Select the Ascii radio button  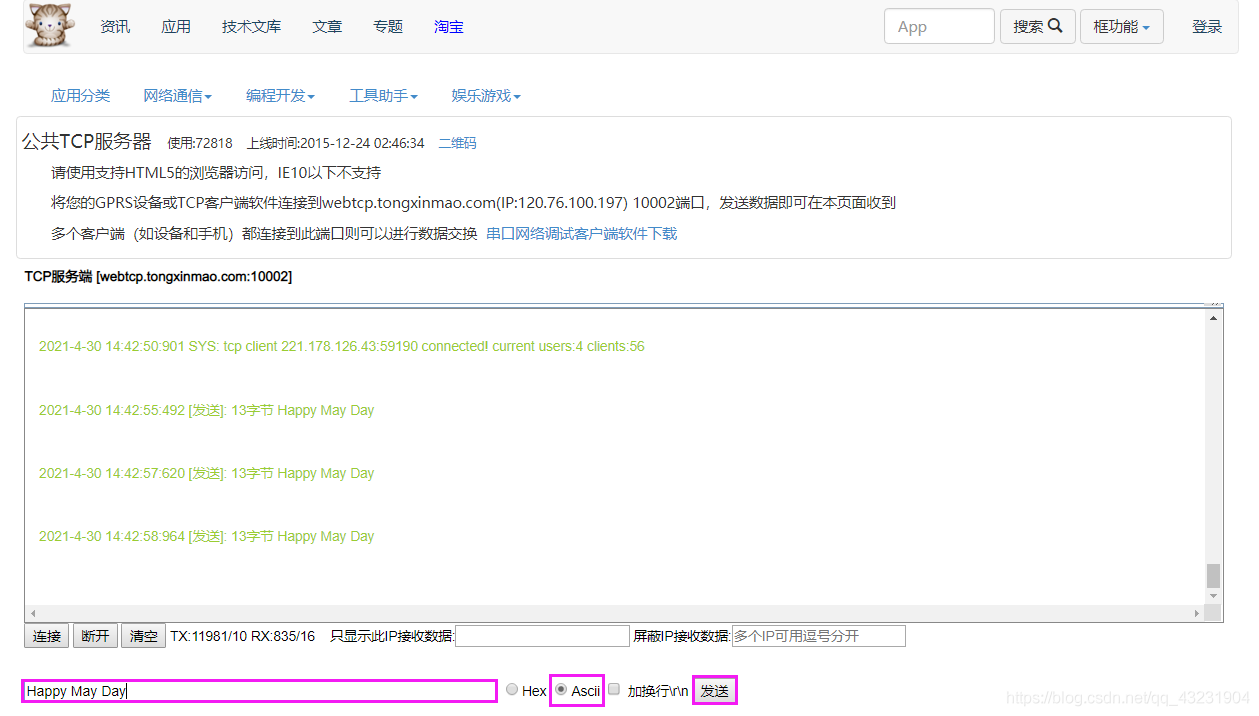[561, 690]
